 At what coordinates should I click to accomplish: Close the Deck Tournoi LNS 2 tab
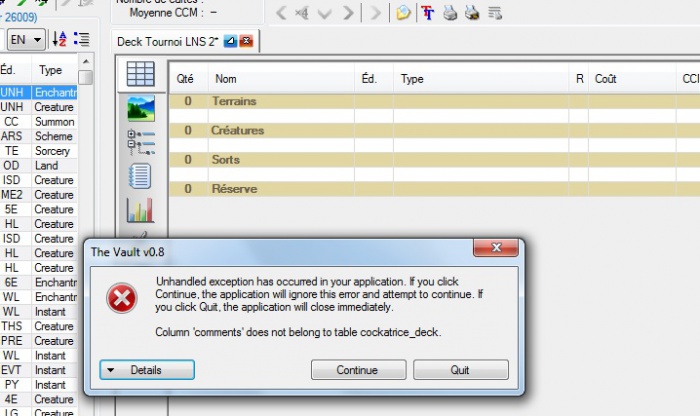coord(246,41)
